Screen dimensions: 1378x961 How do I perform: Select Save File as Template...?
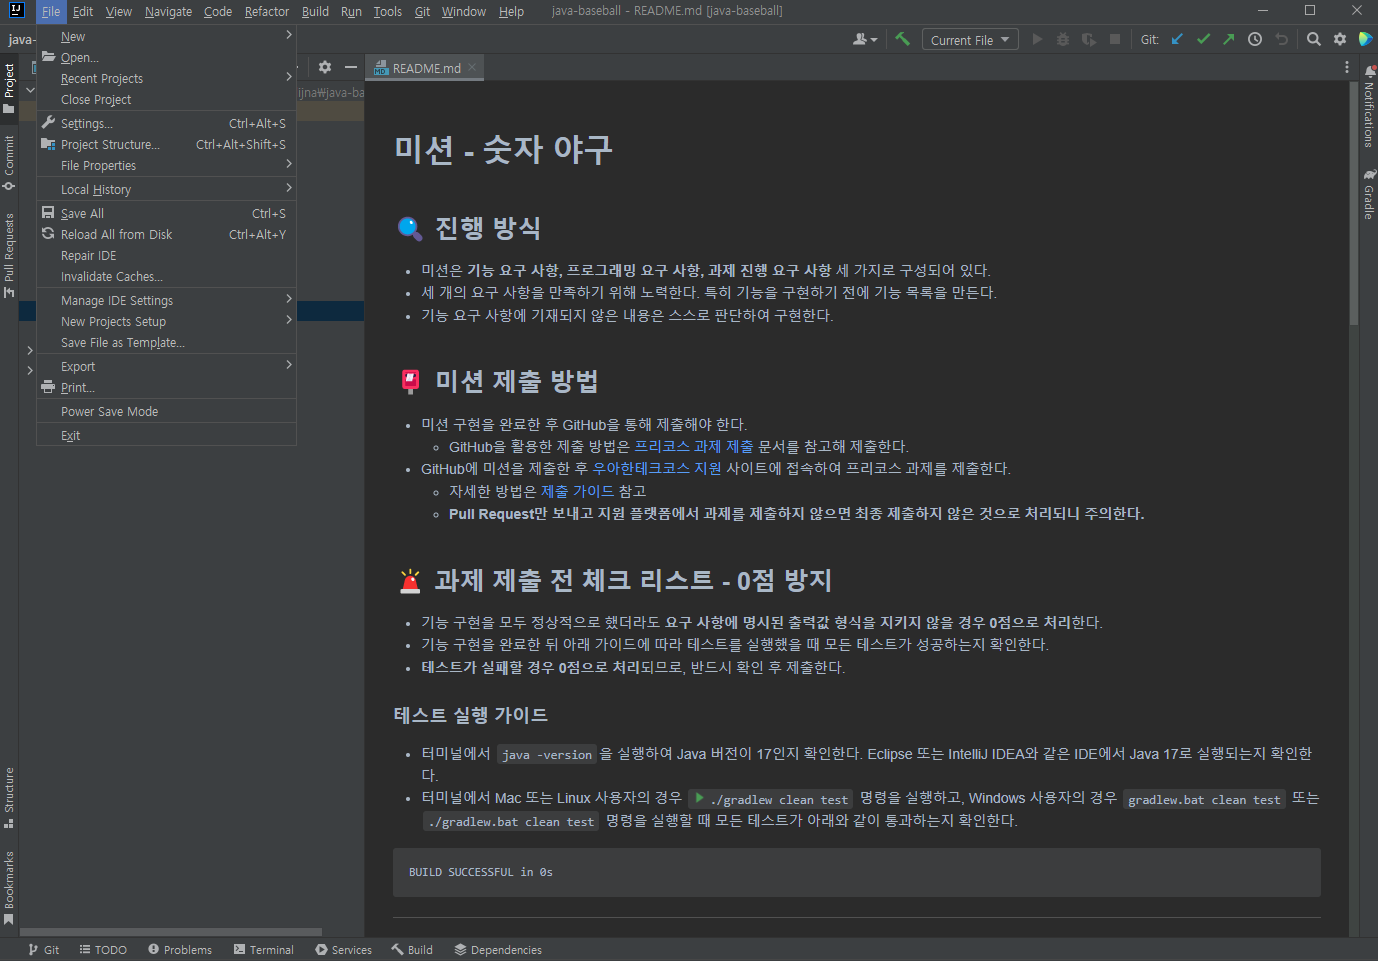(x=166, y=342)
